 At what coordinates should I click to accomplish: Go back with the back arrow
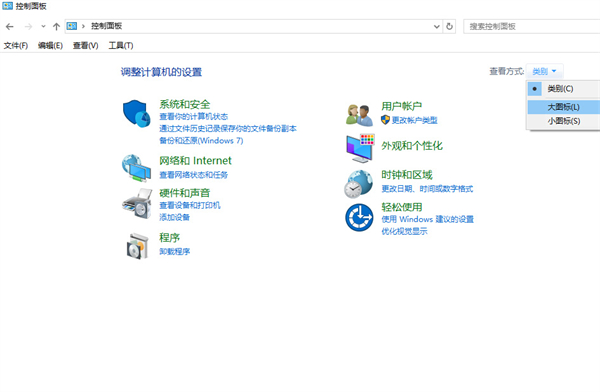pyautogui.click(x=10, y=26)
